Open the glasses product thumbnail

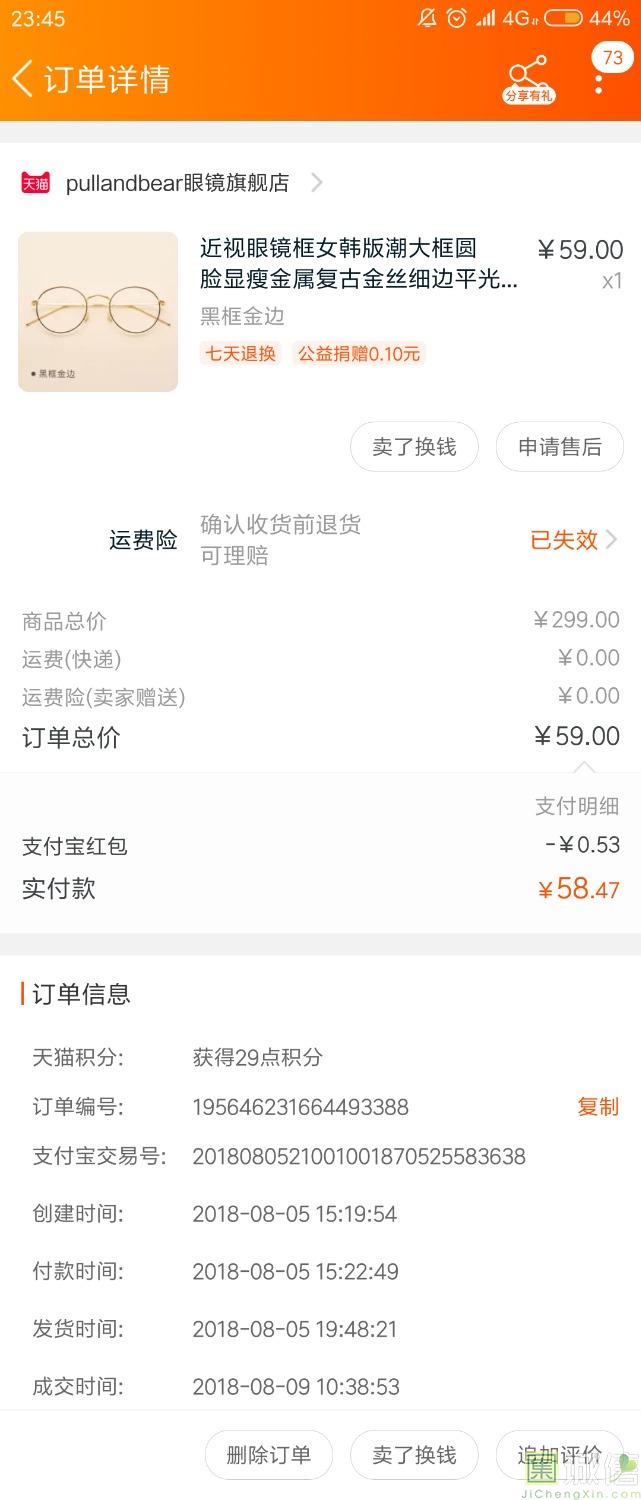coord(98,312)
